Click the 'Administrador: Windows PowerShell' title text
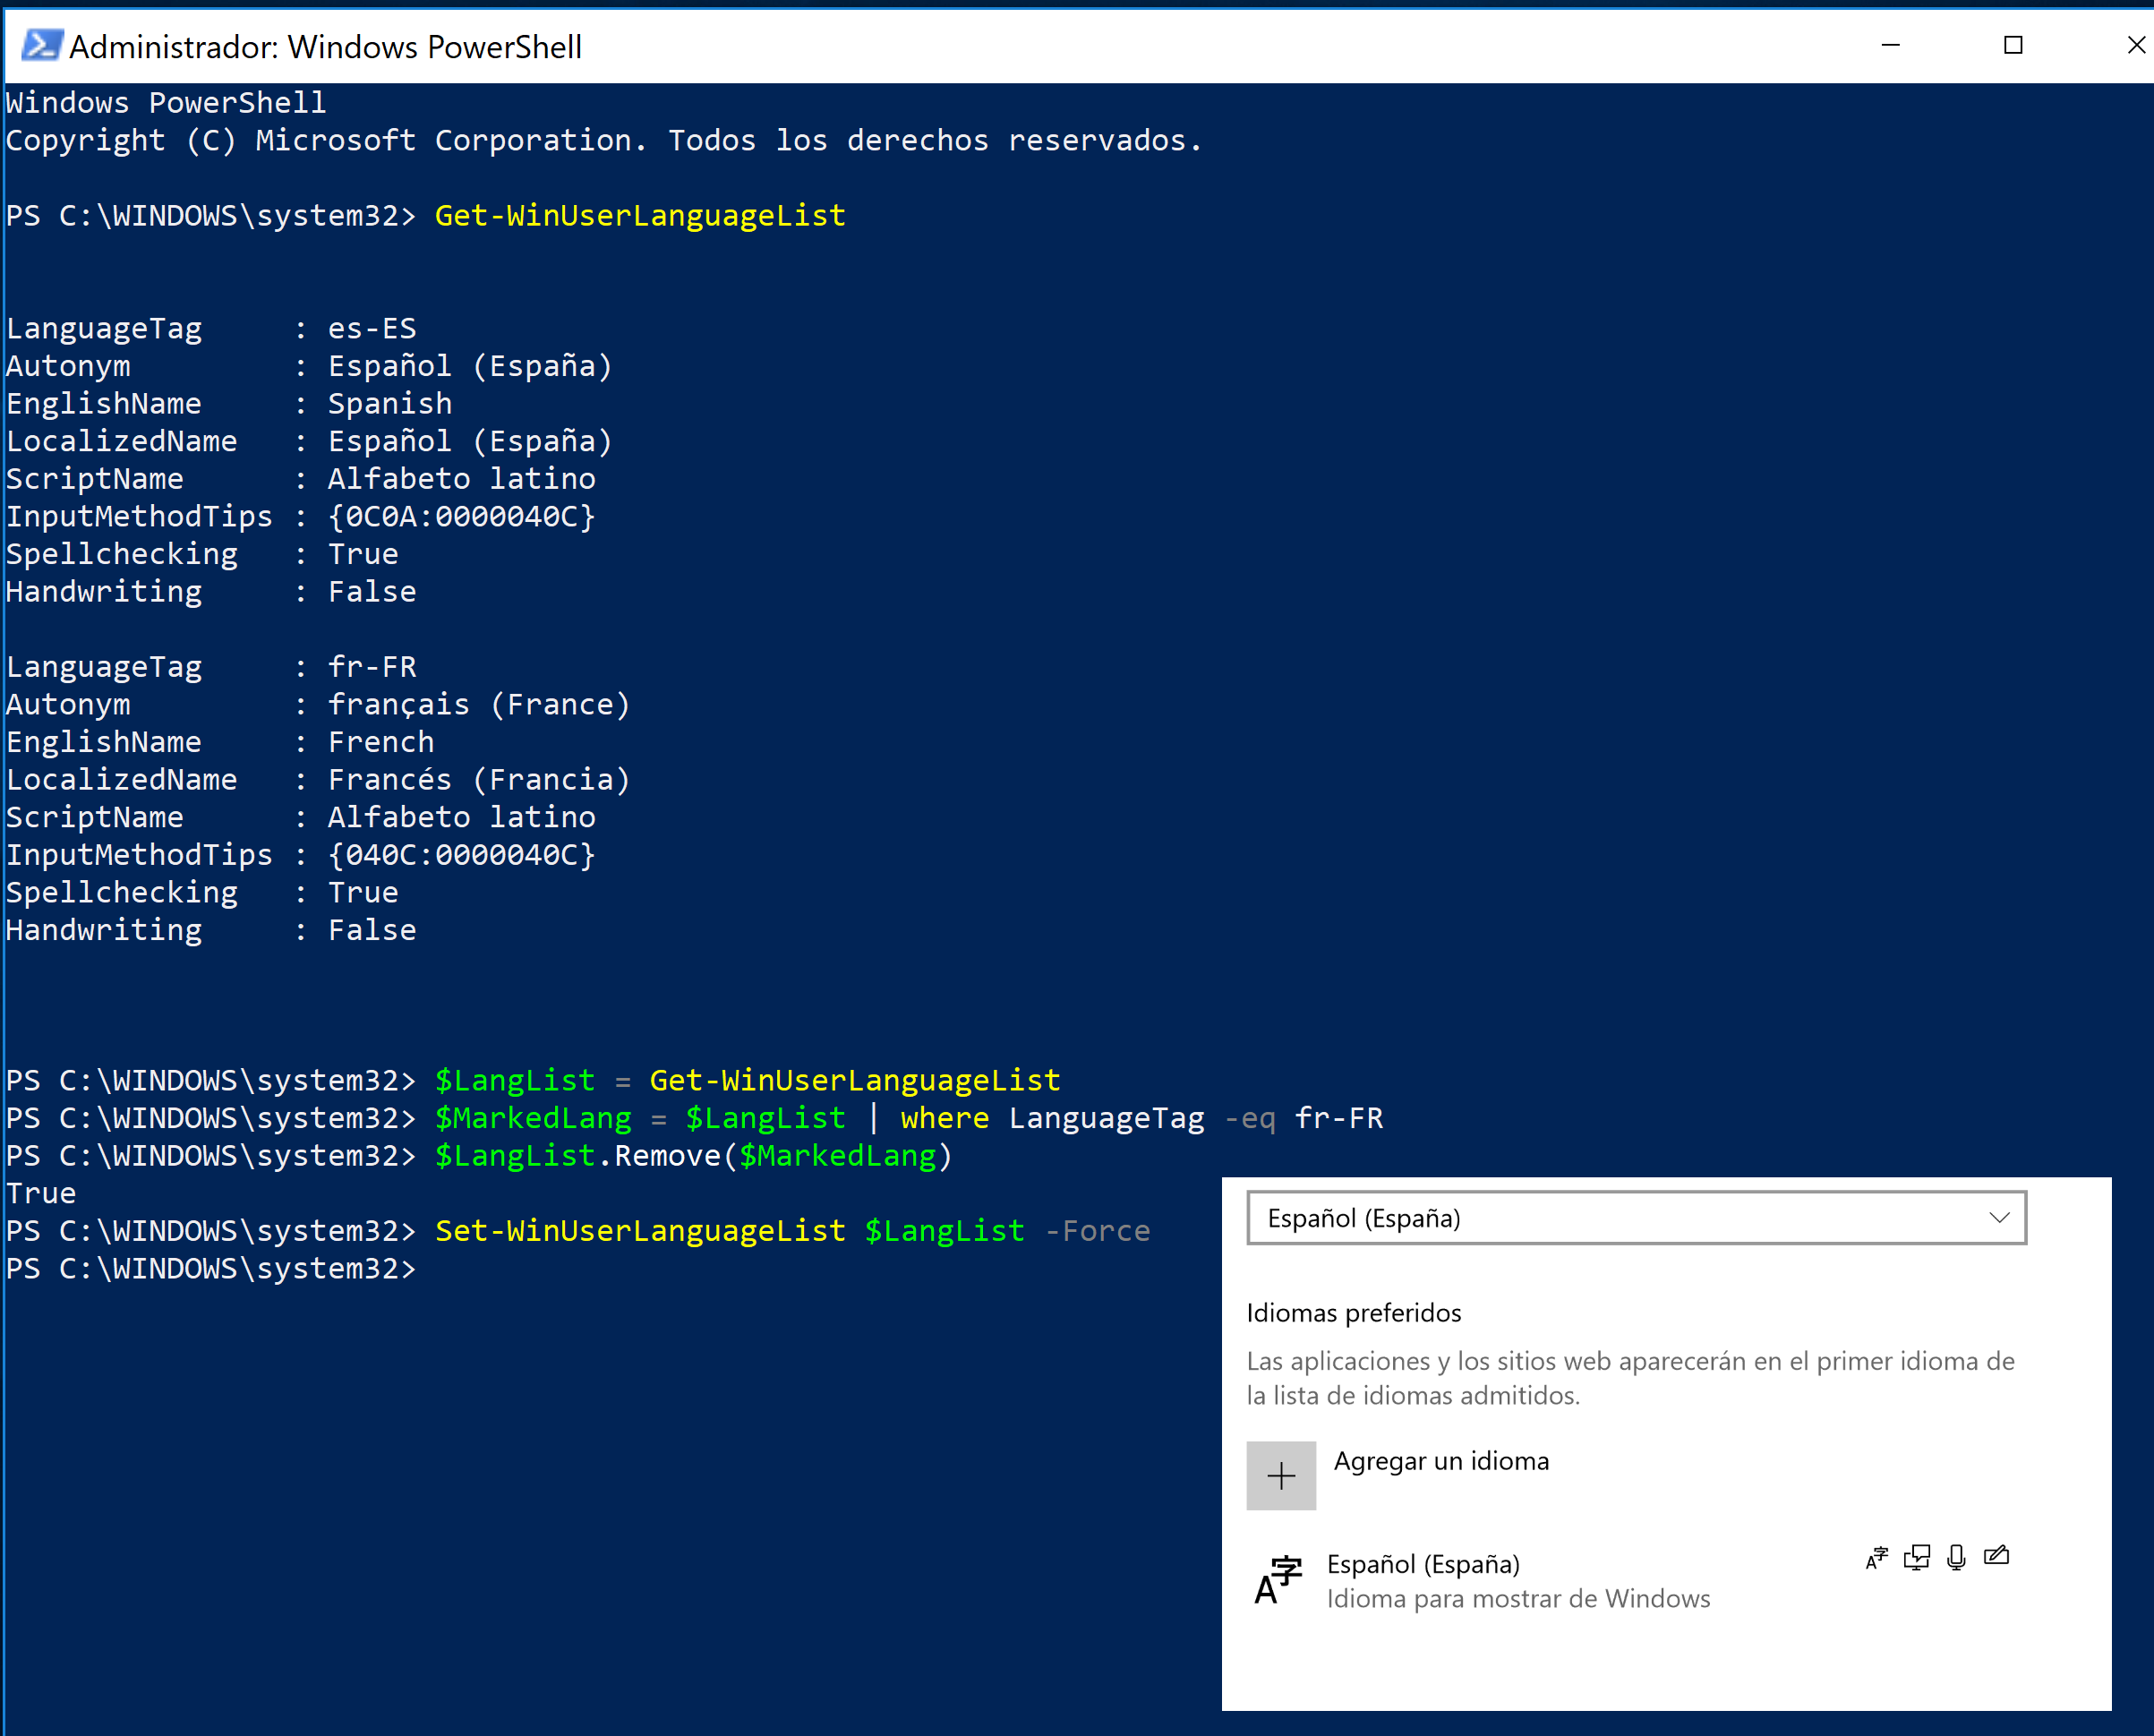This screenshot has width=2154, height=1736. point(325,47)
